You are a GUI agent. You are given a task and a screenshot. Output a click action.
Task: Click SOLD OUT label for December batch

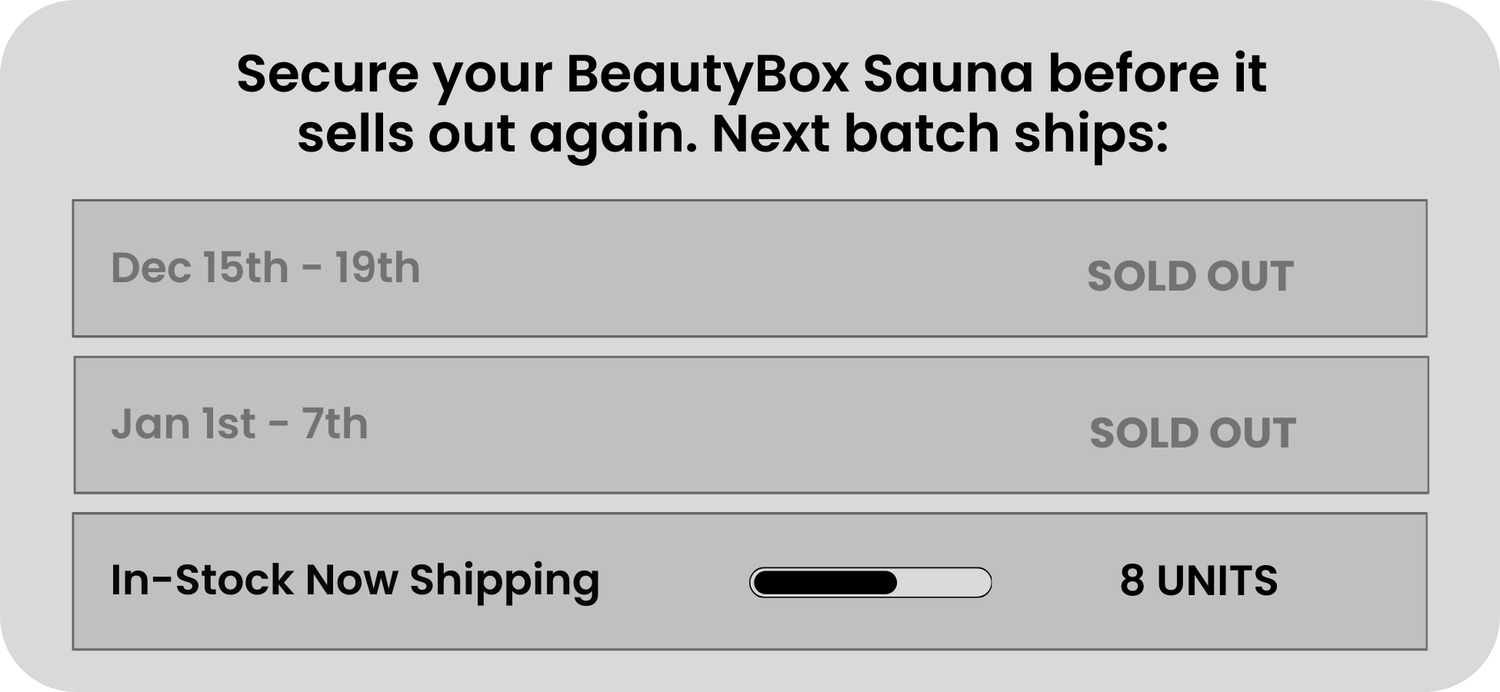tap(1190, 277)
